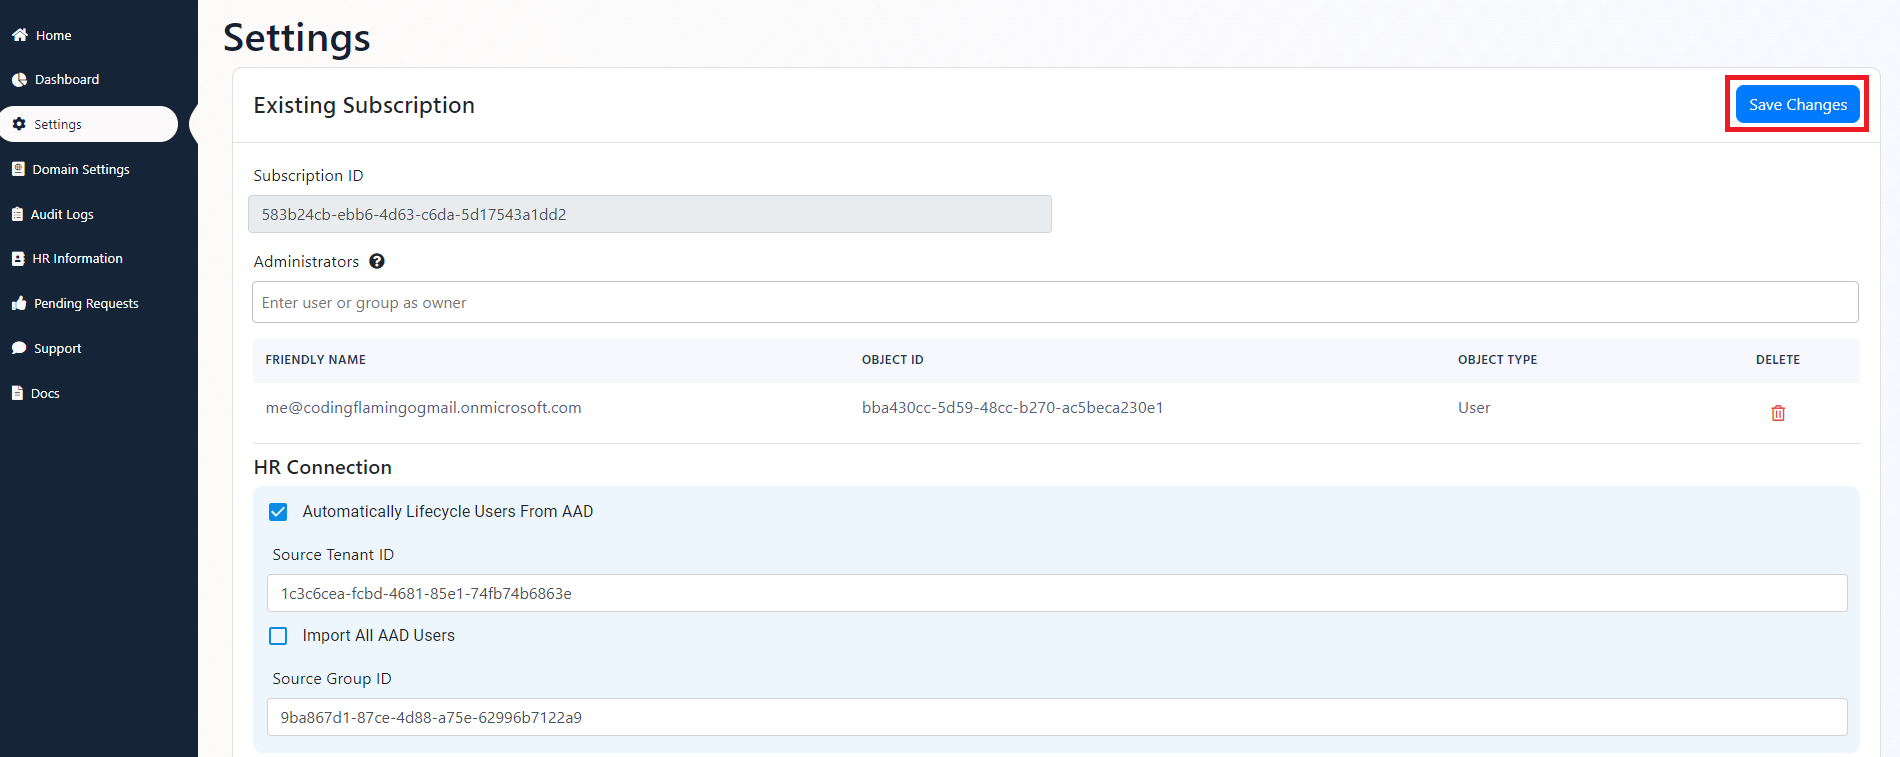Click the Enter user or group as owner field
This screenshot has width=1900, height=757.
point(1055,302)
